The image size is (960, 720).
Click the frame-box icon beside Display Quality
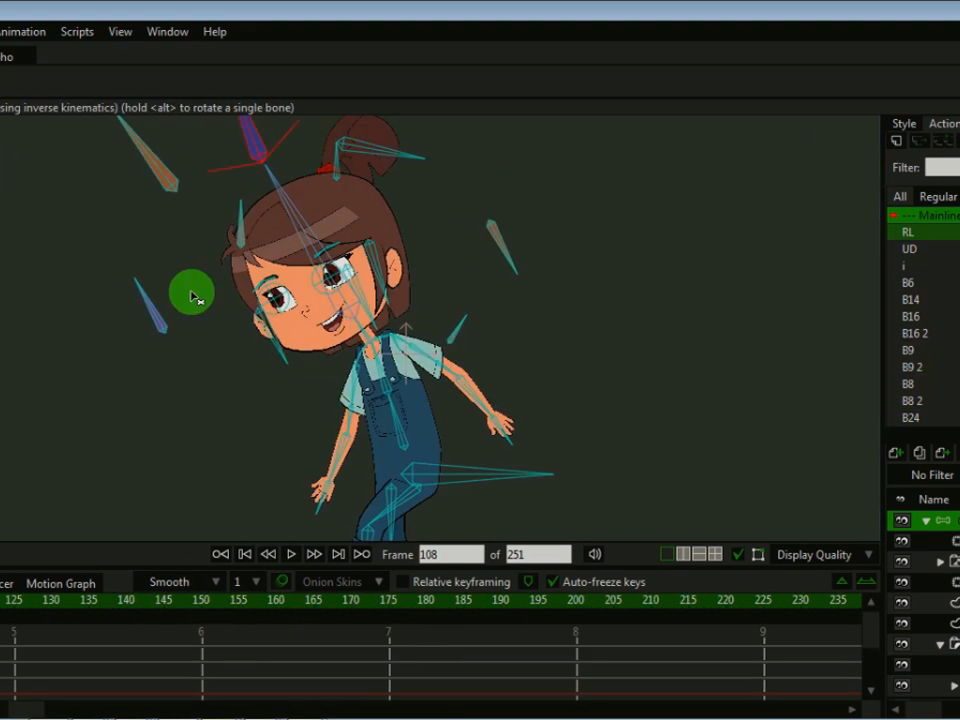[x=758, y=555]
